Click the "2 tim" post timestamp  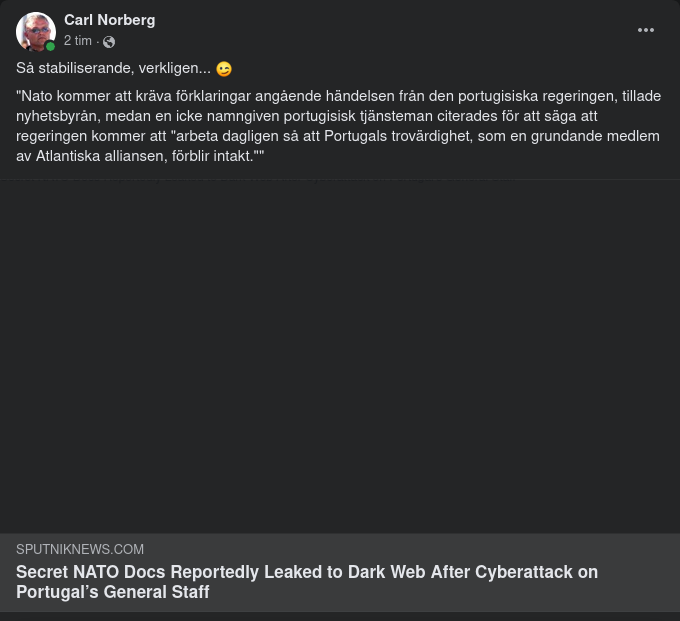(78, 41)
